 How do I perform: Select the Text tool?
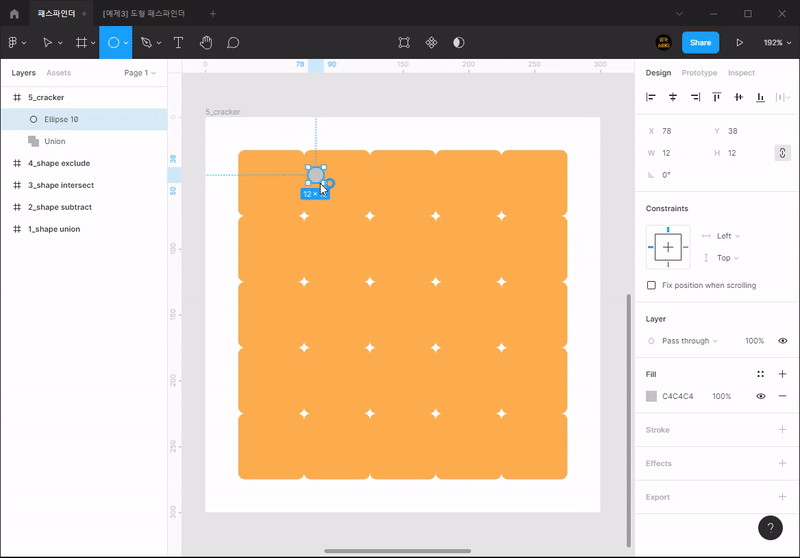tap(178, 43)
